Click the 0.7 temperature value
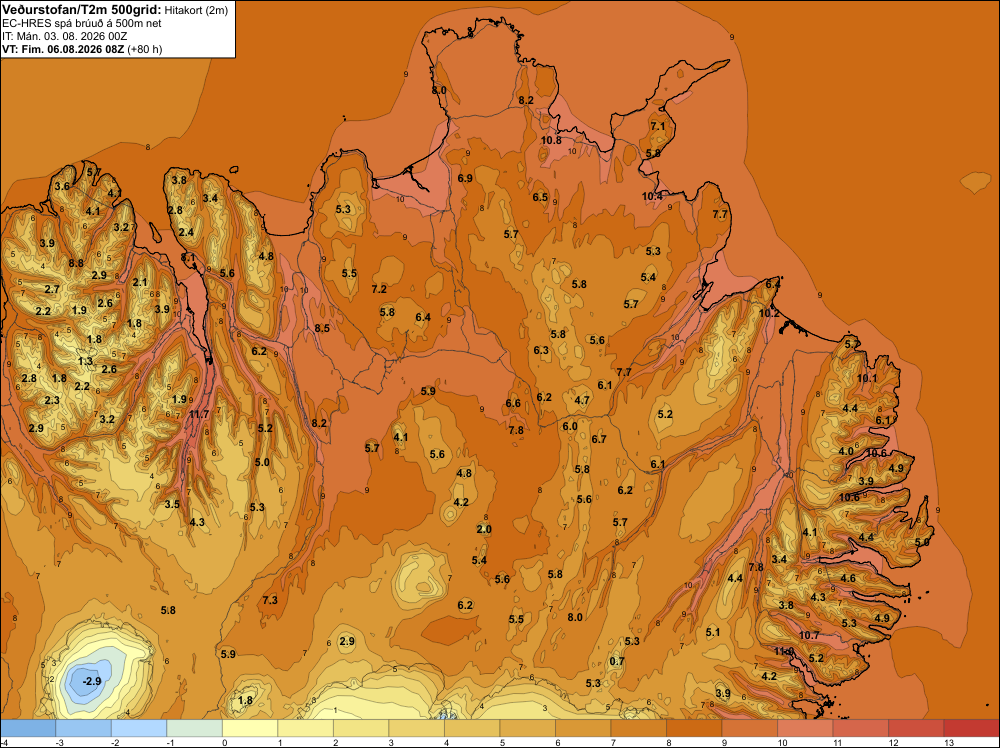Image resolution: width=1000 pixels, height=748 pixels. point(617,661)
